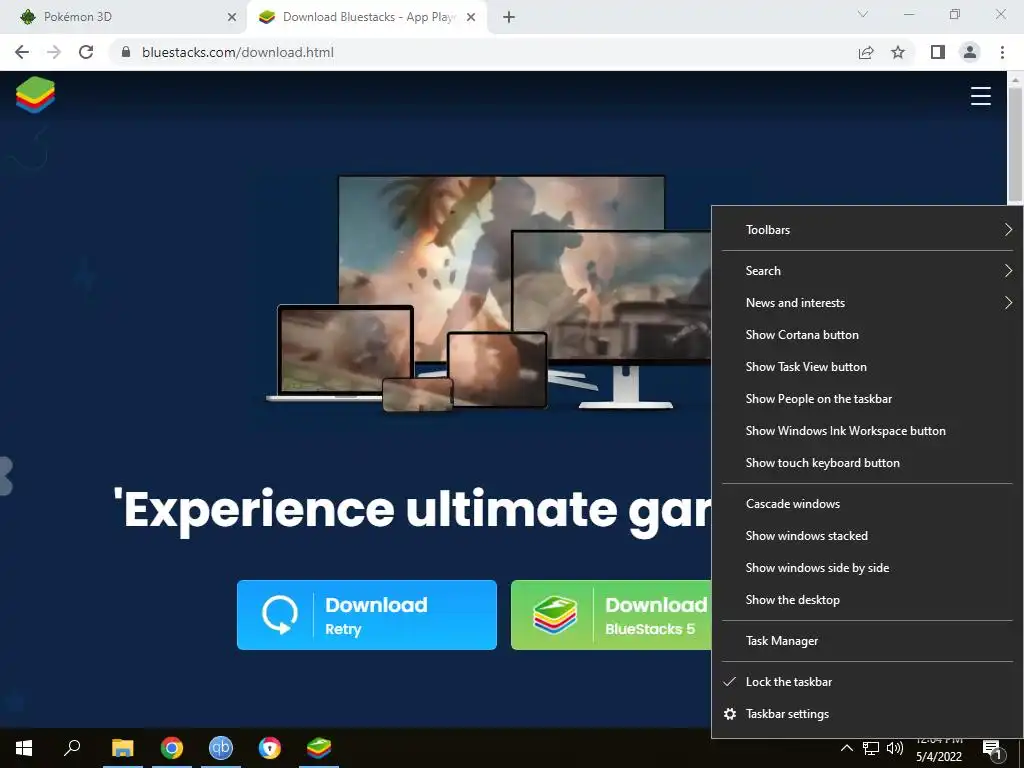Open Task Manager from context menu
1024x768 pixels.
coord(867,641)
